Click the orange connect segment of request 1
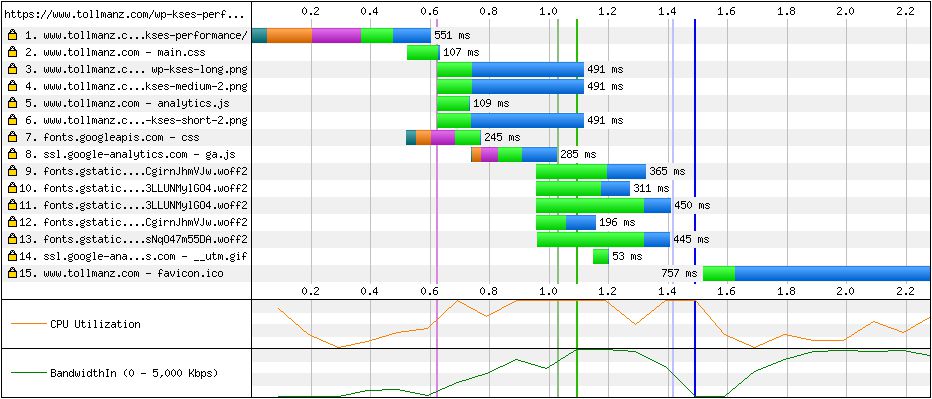 click(289, 36)
